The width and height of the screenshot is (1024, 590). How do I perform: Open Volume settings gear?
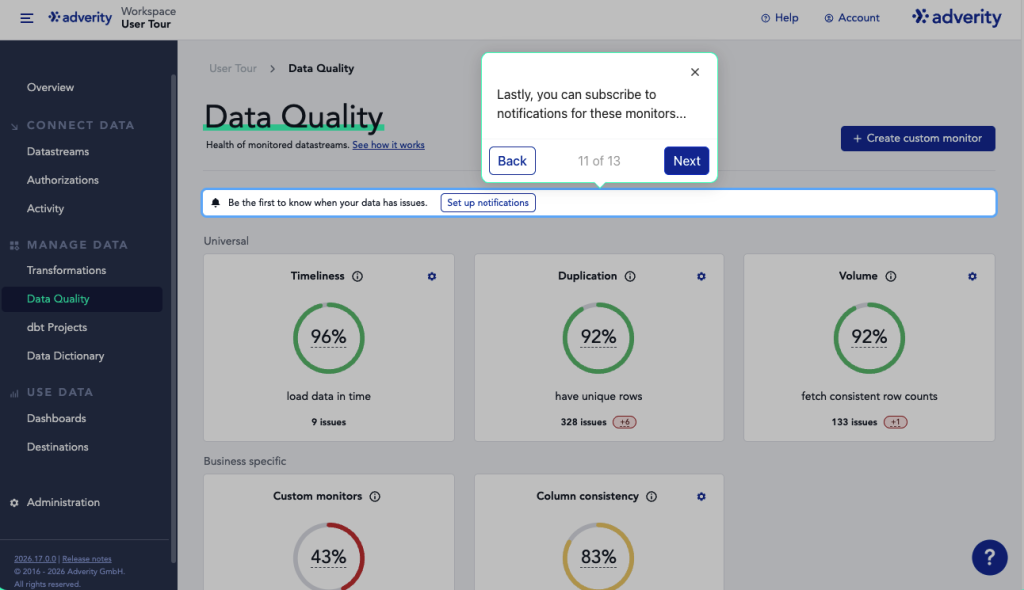tap(972, 276)
